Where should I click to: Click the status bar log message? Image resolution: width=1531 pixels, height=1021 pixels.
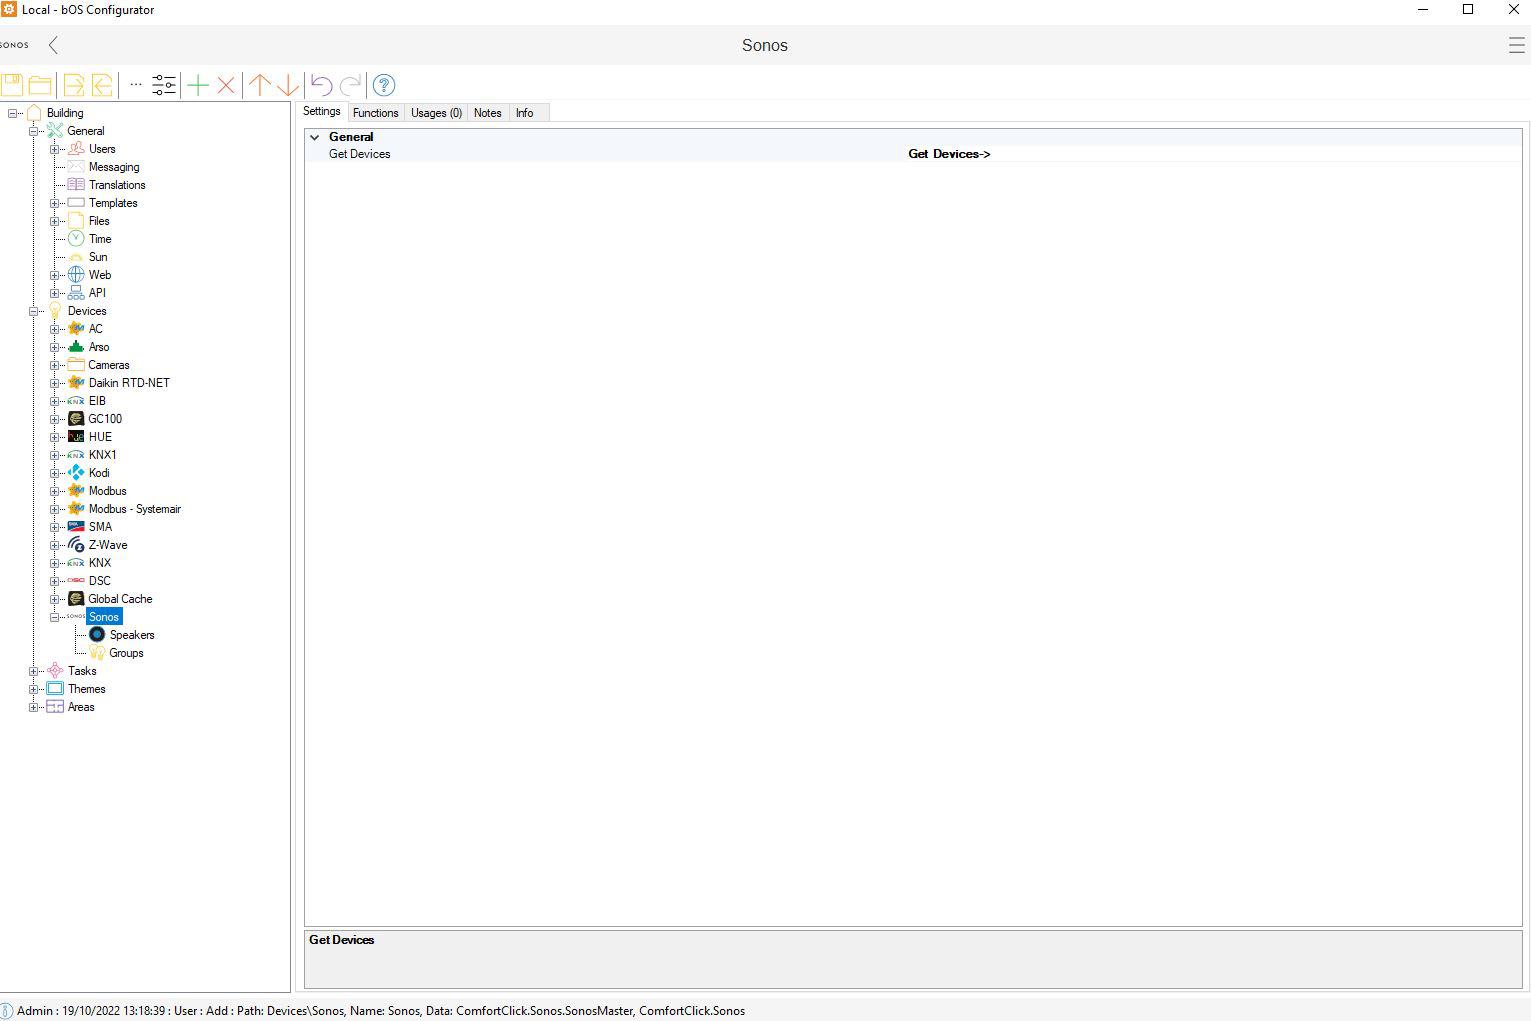coord(381,1011)
